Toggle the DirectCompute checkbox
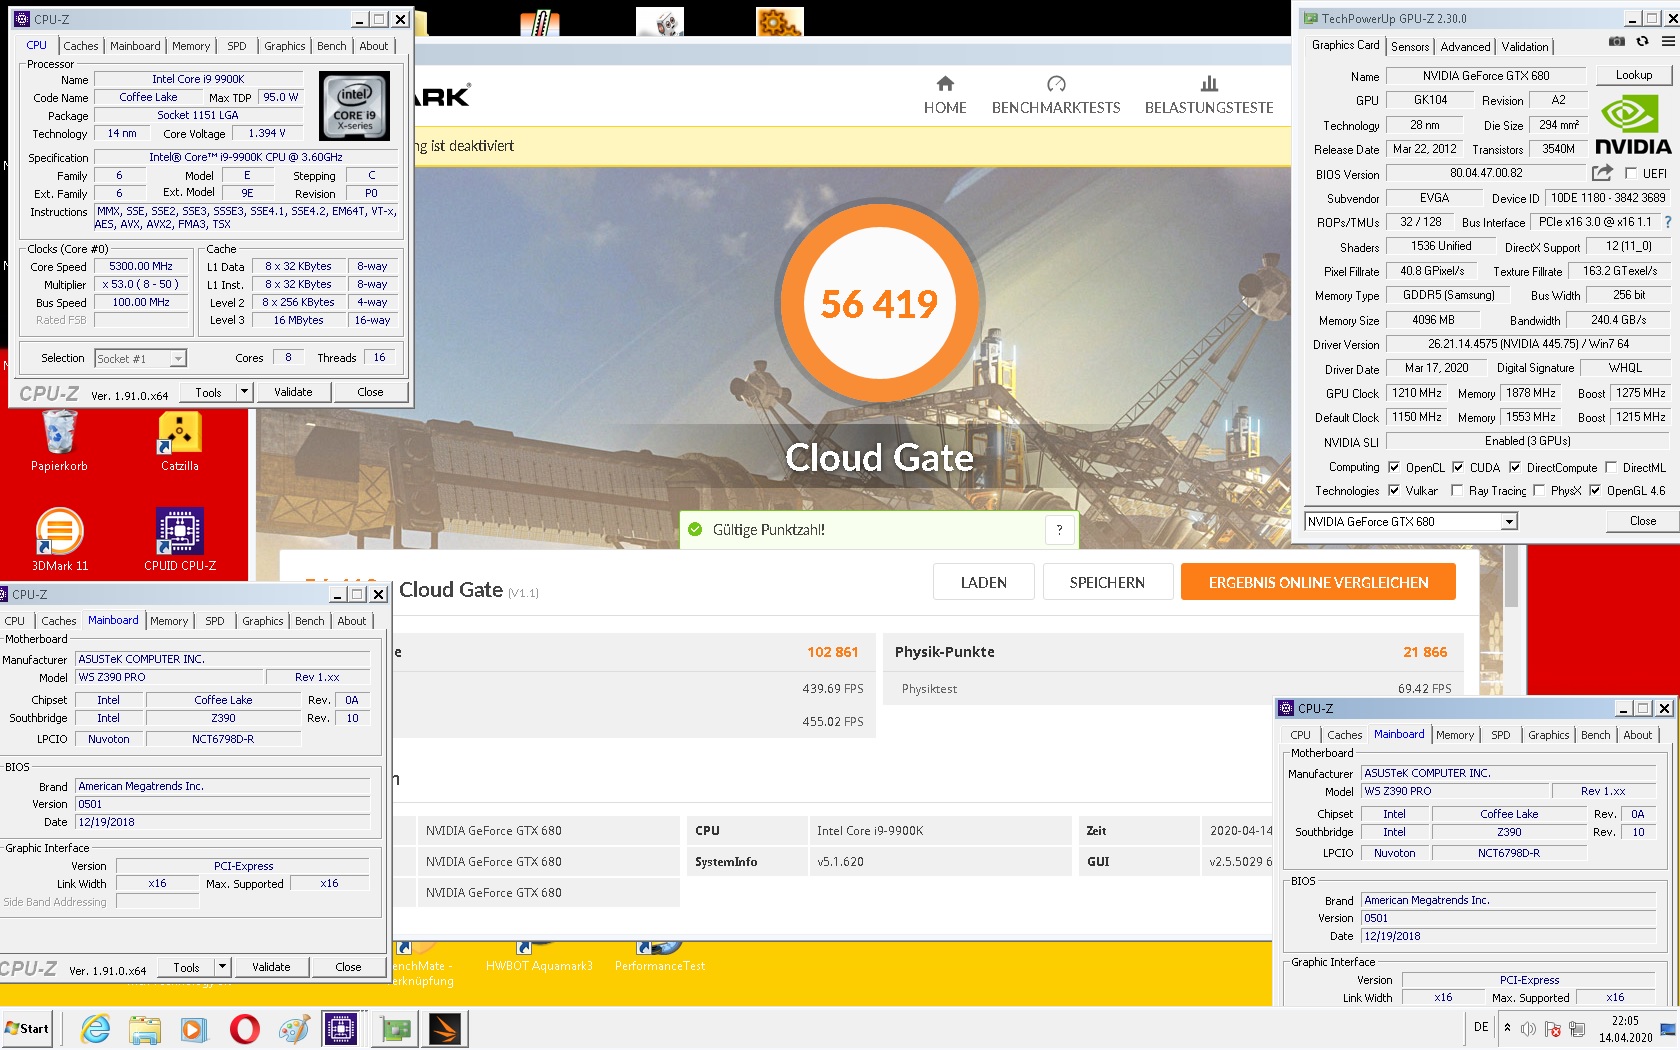1680x1050 pixels. point(1515,467)
